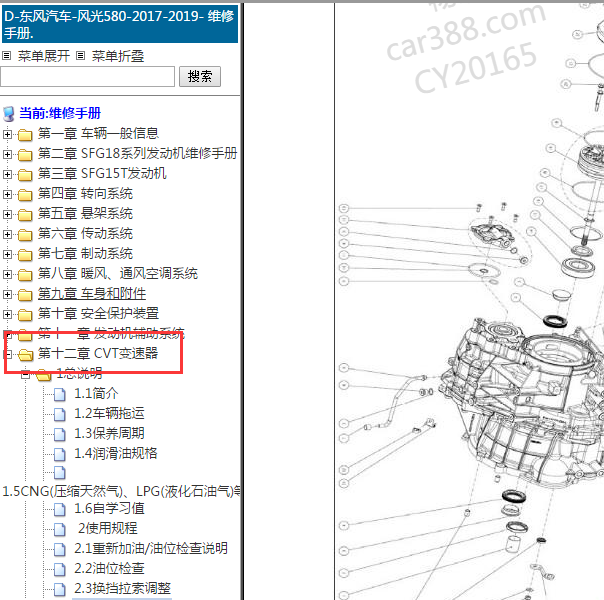Expand the 第一章 车辆一般信息 node
The width and height of the screenshot is (604, 600).
[7, 134]
